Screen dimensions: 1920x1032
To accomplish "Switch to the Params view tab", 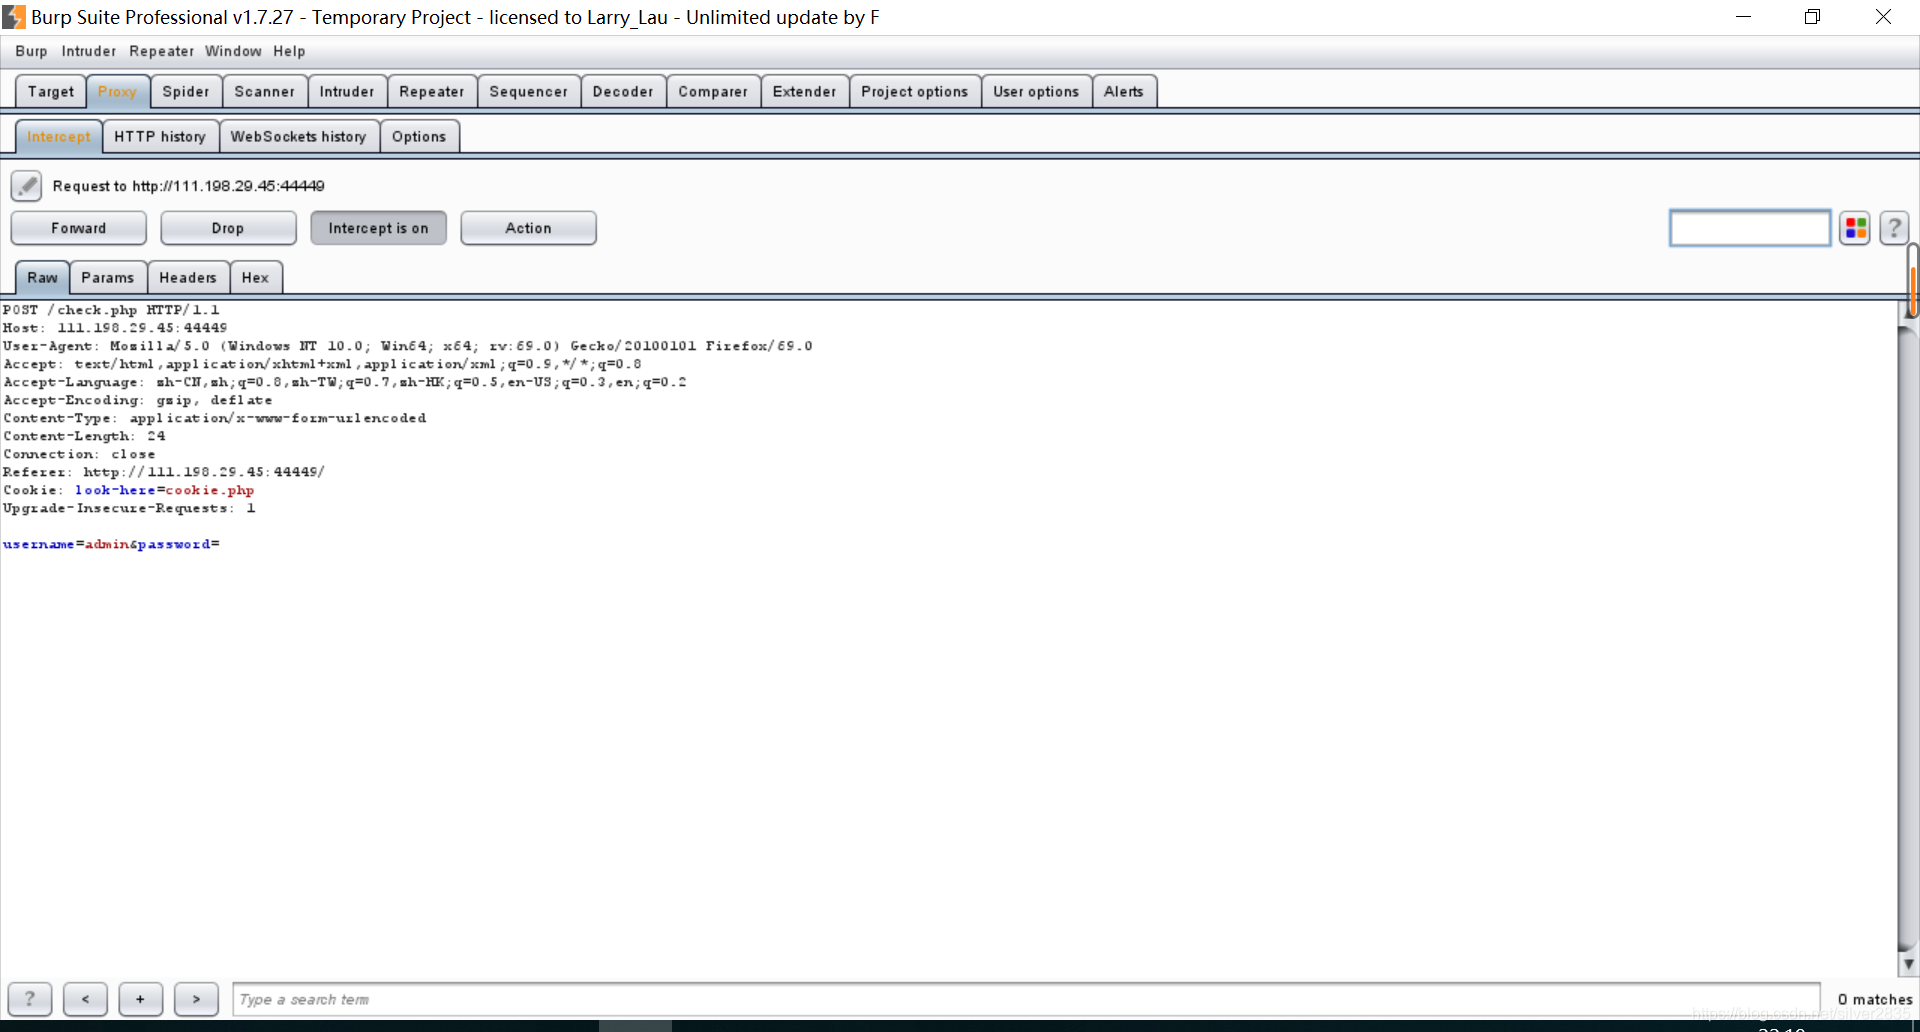I will 108,277.
